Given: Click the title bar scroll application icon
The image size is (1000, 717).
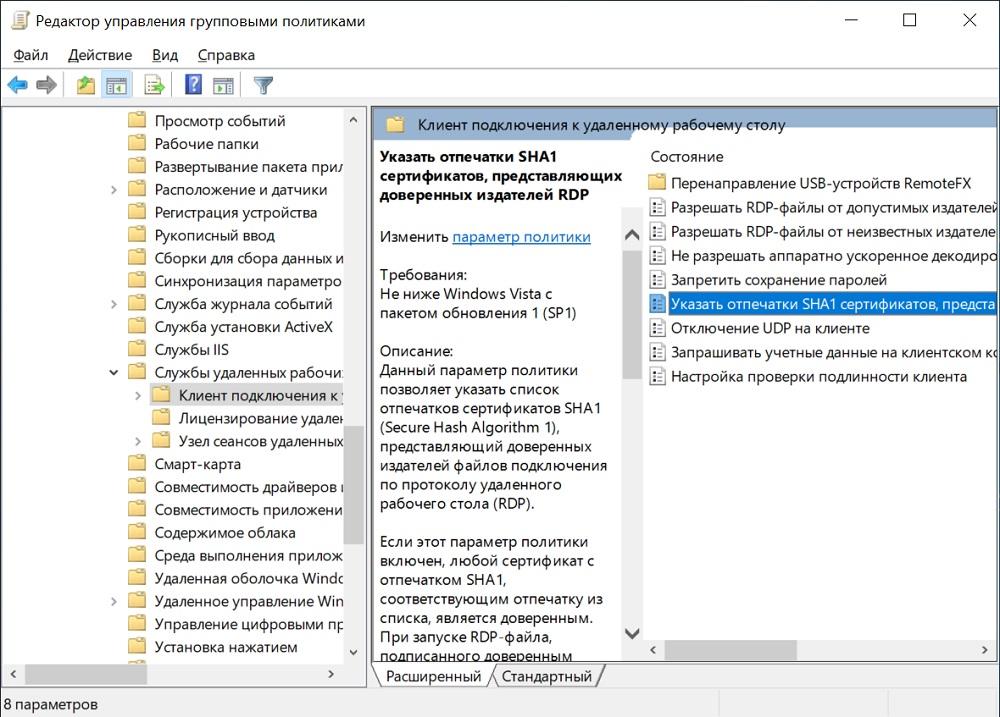Looking at the screenshot, I should 20,20.
